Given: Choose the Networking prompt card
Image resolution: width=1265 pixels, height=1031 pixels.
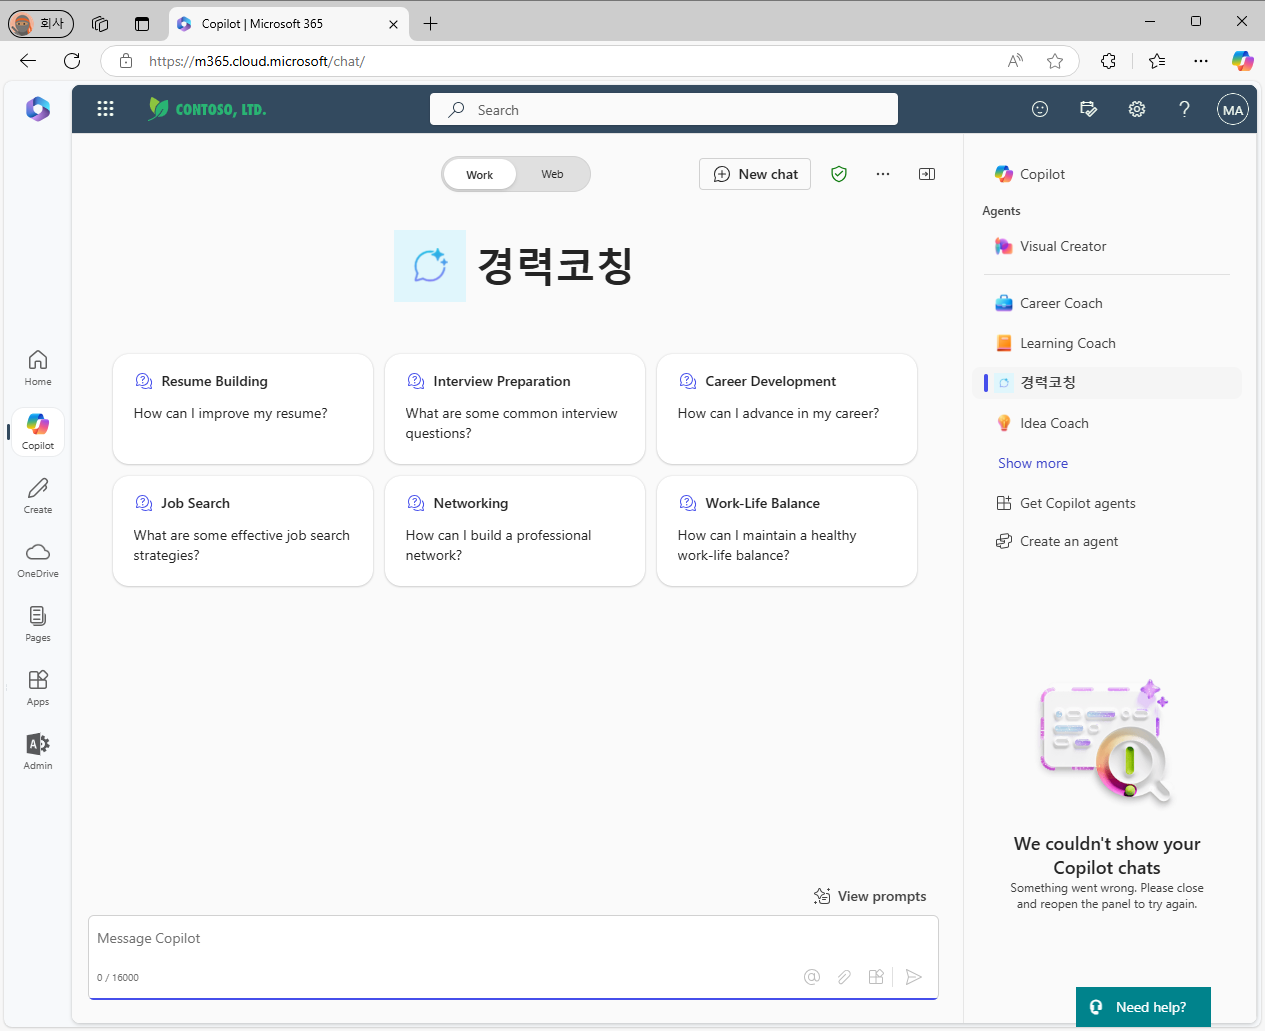Looking at the screenshot, I should 515,531.
